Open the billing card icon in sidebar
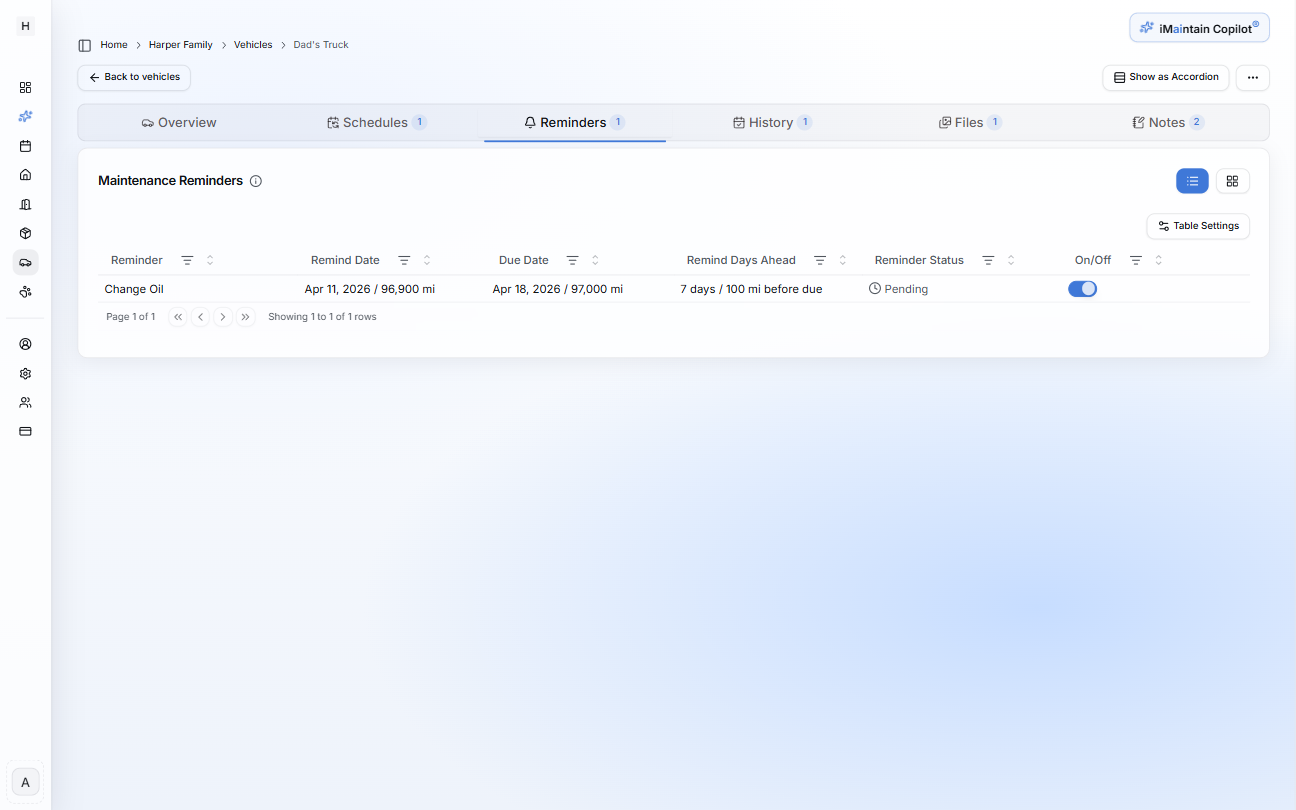 [x=25, y=431]
